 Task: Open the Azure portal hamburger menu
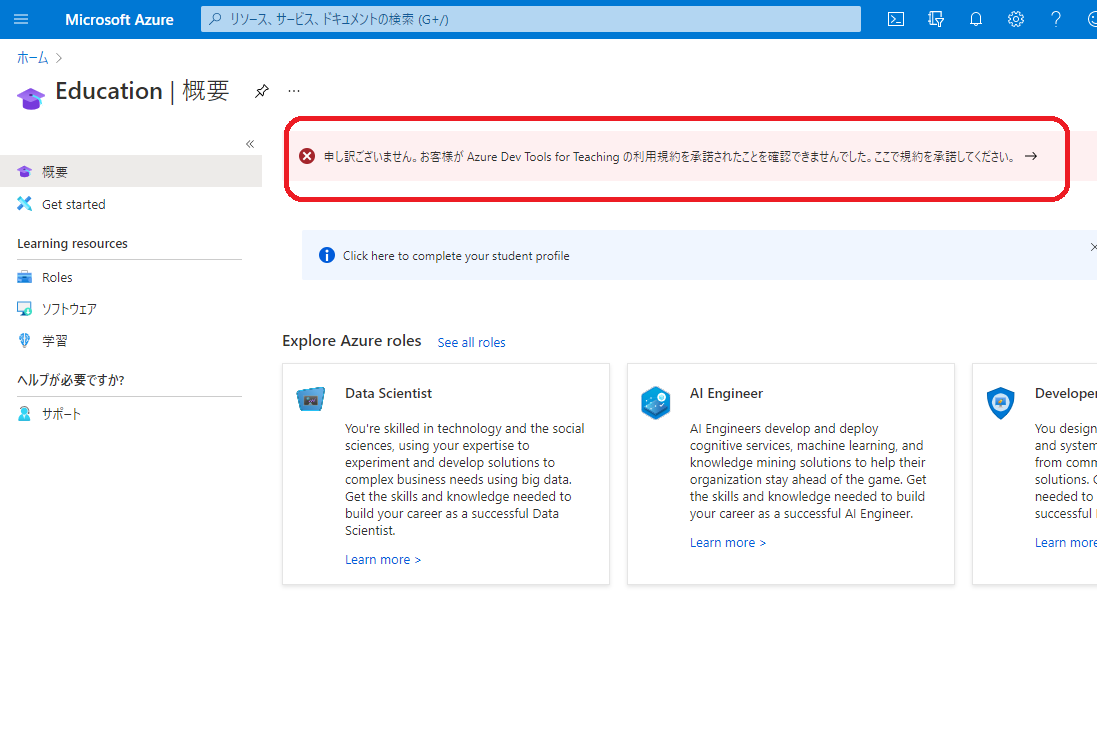21,19
